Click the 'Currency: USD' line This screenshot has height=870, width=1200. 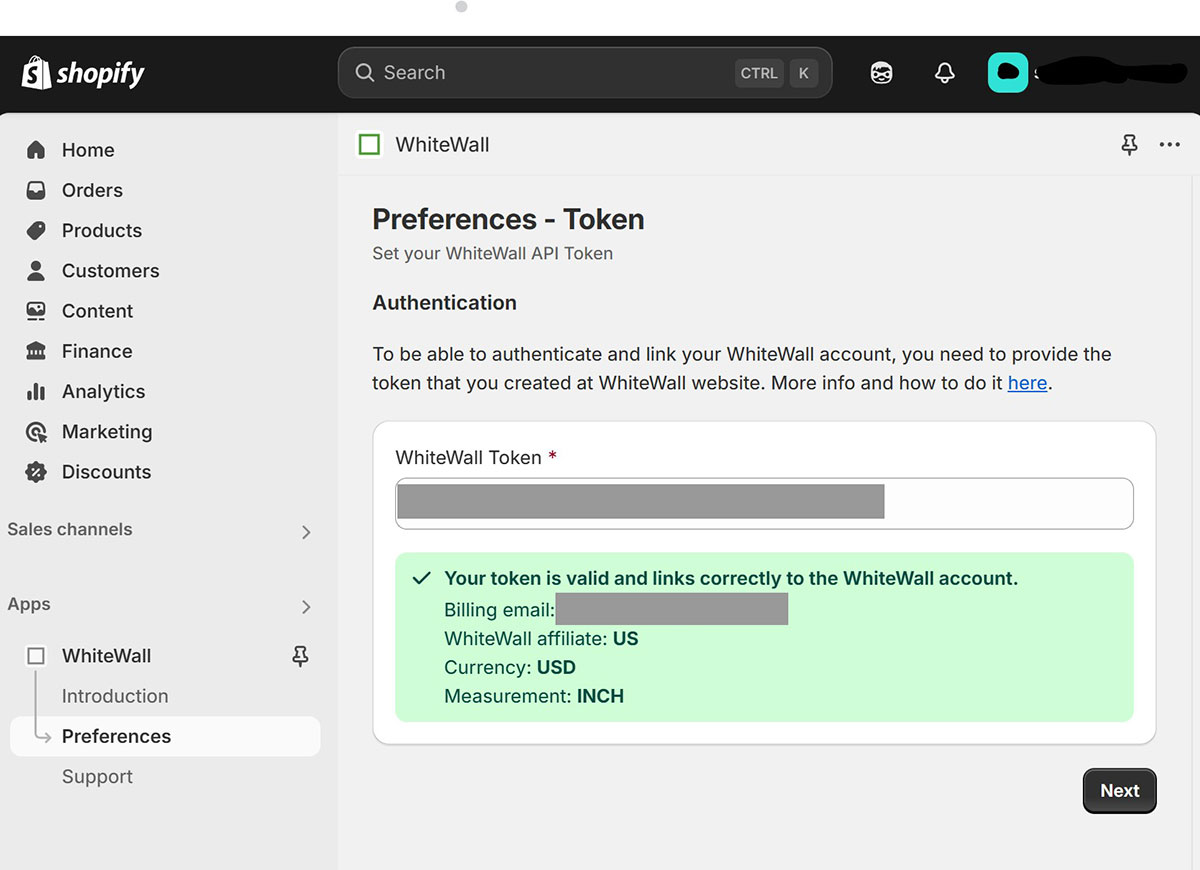[x=510, y=667]
